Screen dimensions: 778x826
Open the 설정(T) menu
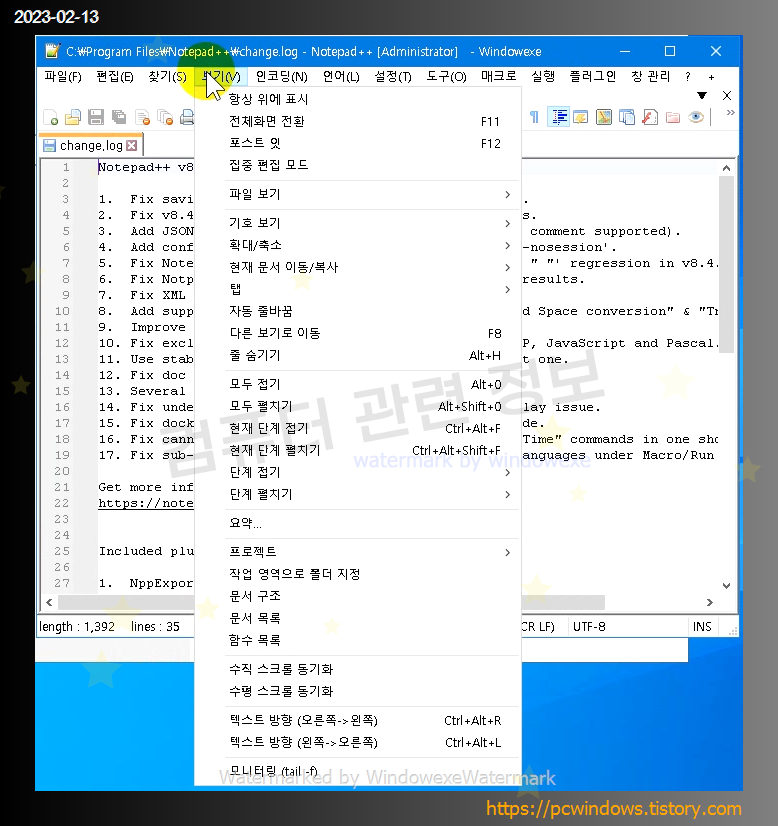(392, 77)
